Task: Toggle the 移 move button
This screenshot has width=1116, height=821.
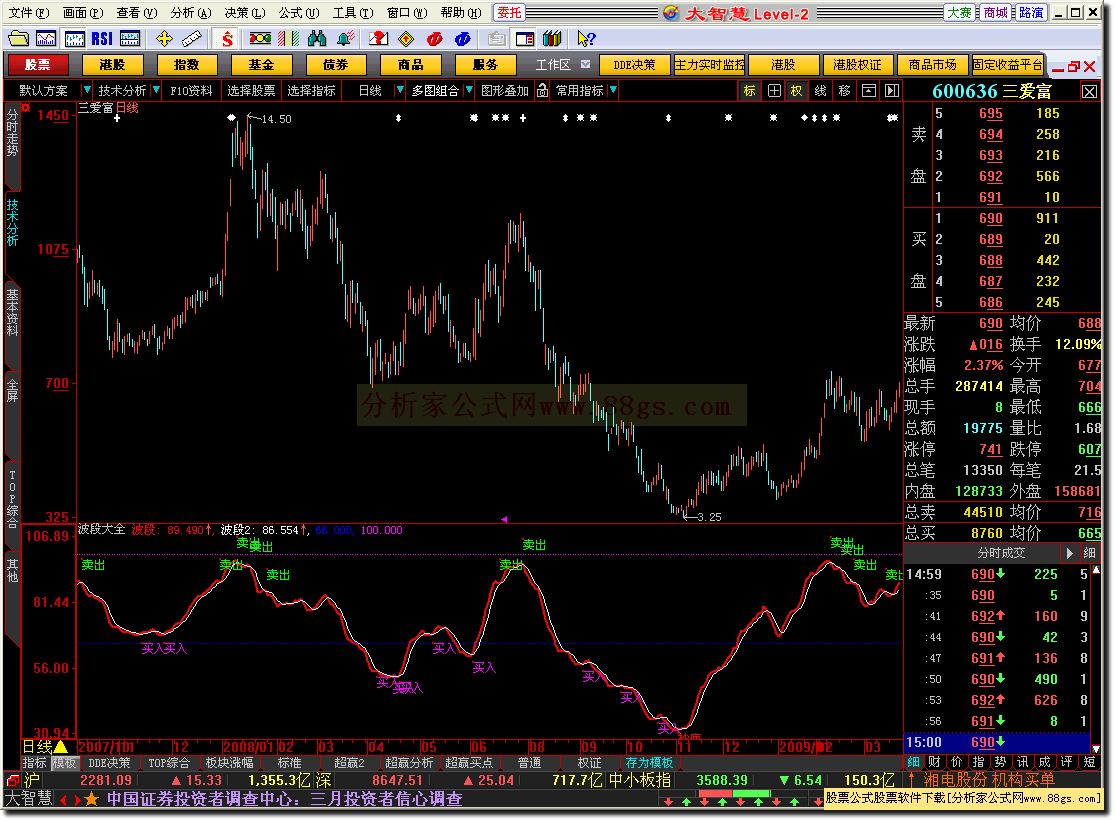Action: tap(845, 90)
